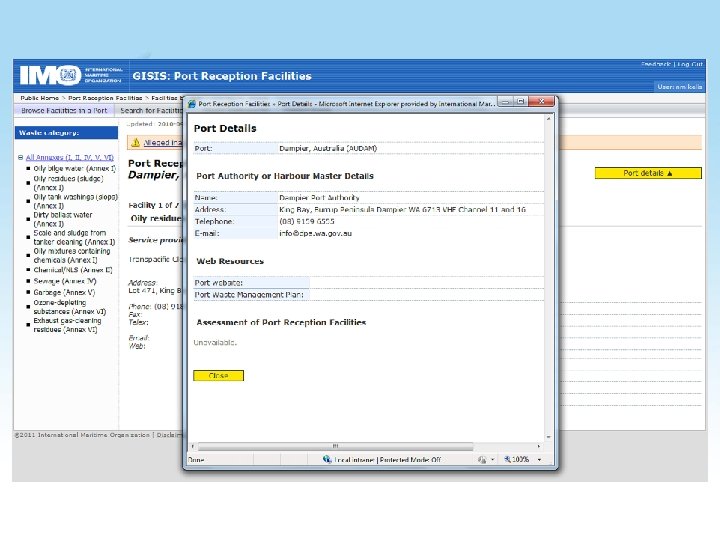The width and height of the screenshot is (720, 540).
Task: Click the Dampier Port Authority name value
Action: click(319, 197)
